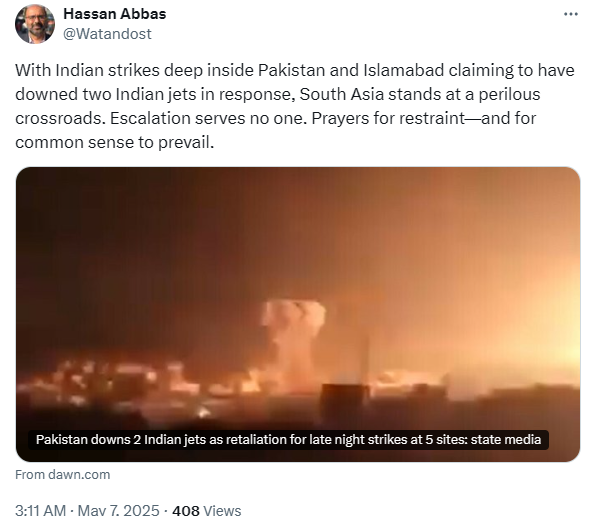
Task: Open the dawn.com article preview image
Action: tap(298, 314)
